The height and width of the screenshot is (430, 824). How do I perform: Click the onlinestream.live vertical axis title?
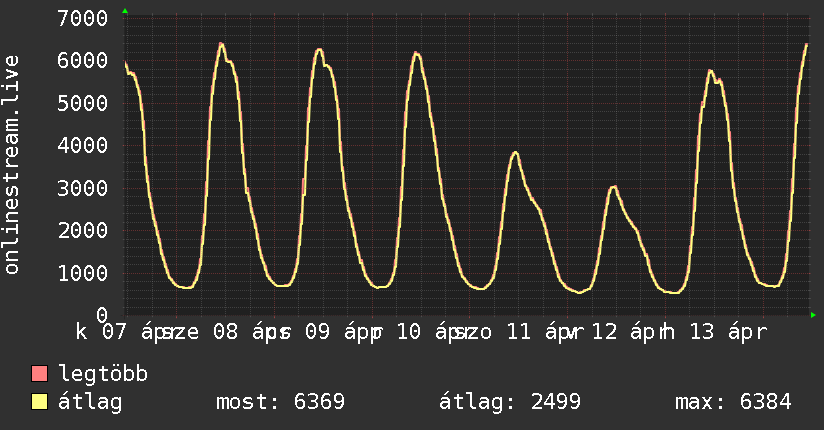12,165
